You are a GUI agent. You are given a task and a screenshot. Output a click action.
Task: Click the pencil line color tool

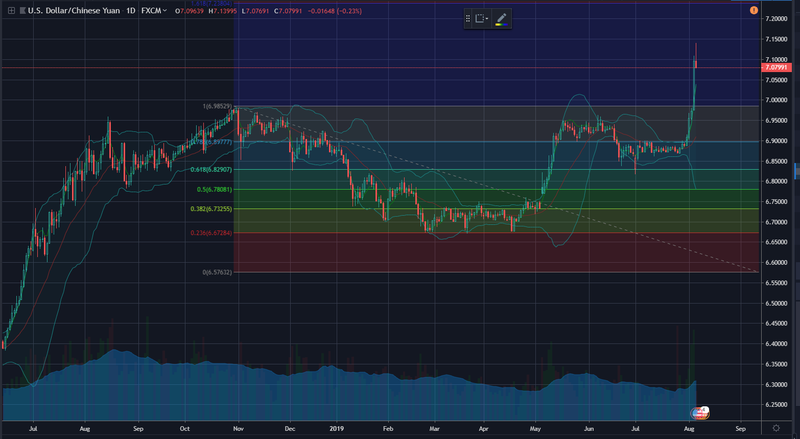(501, 19)
